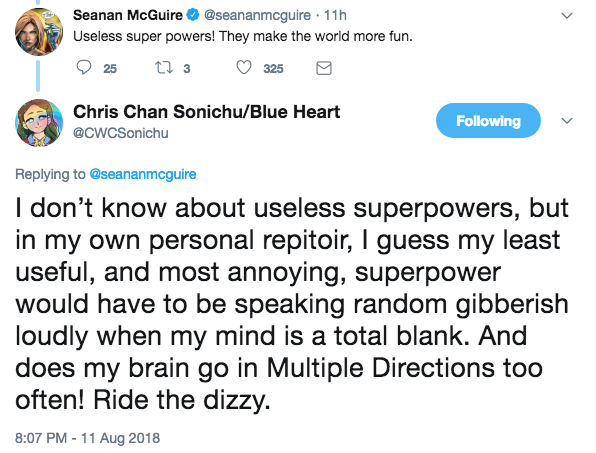Open the @CWCSonichu handle
Image resolution: width=596 pixels, height=453 pixels.
coord(120,133)
